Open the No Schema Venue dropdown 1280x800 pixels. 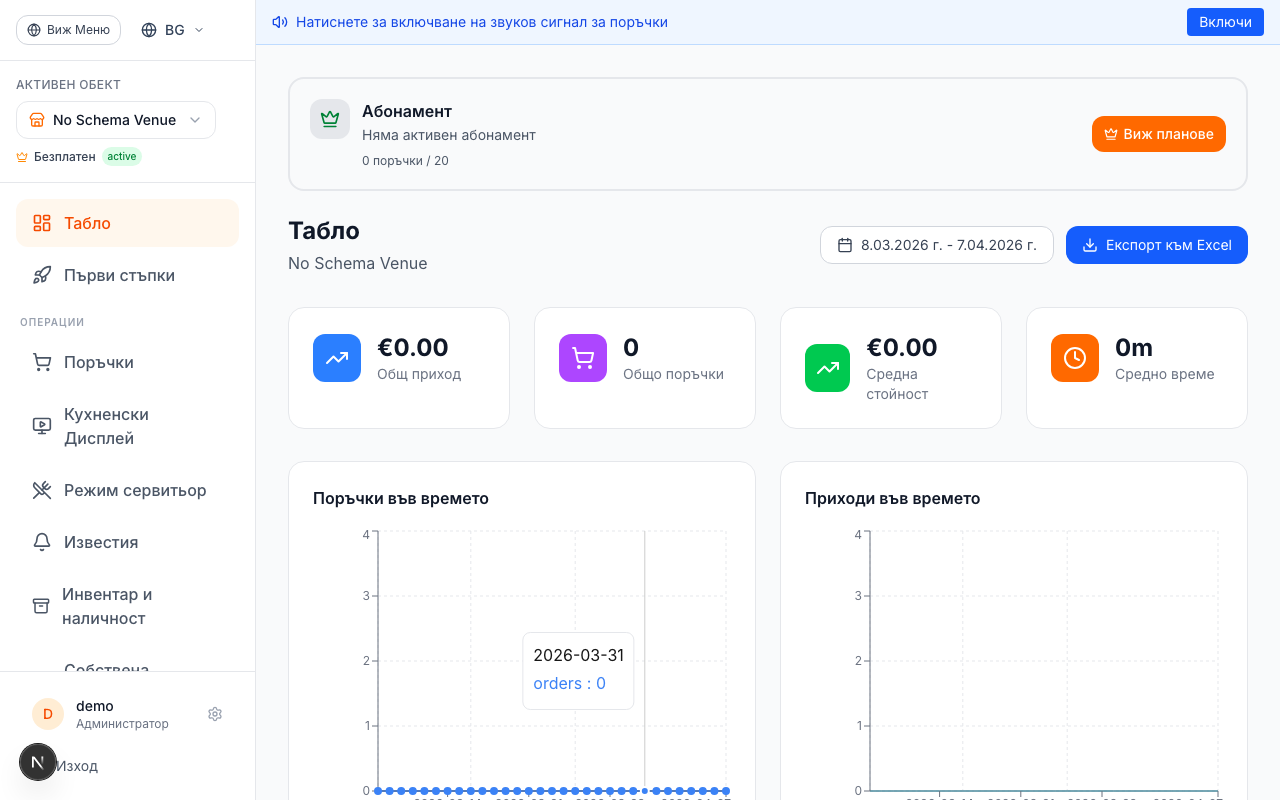click(116, 120)
